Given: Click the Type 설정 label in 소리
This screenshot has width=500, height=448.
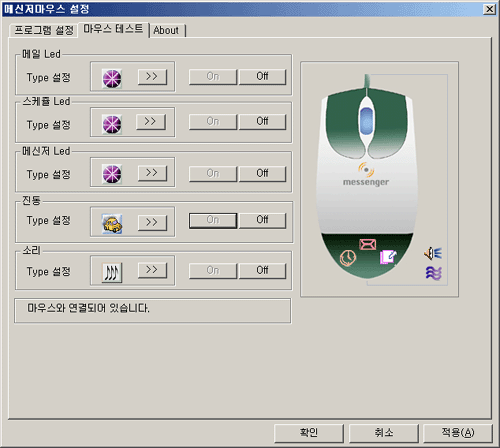Looking at the screenshot, I should pos(48,272).
